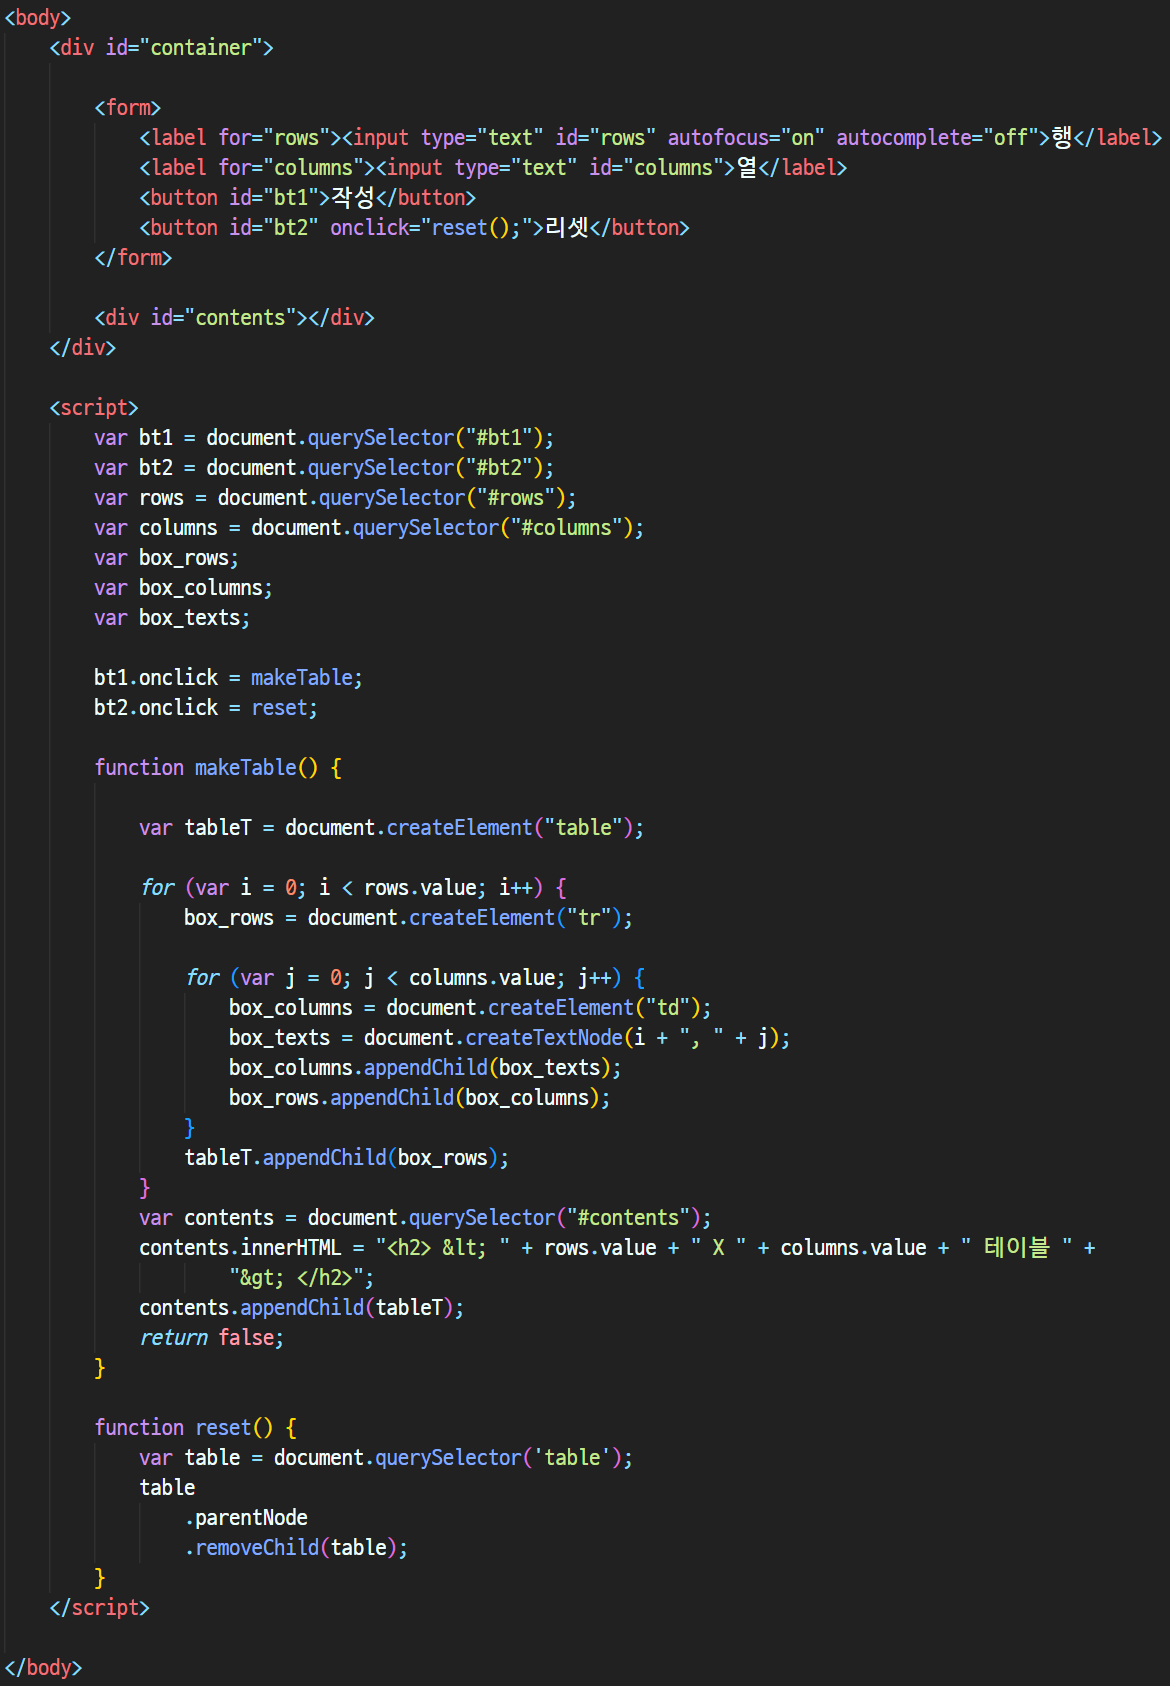This screenshot has width=1170, height=1686.
Task: Click the "#contents" selector string
Action: tap(628, 1218)
